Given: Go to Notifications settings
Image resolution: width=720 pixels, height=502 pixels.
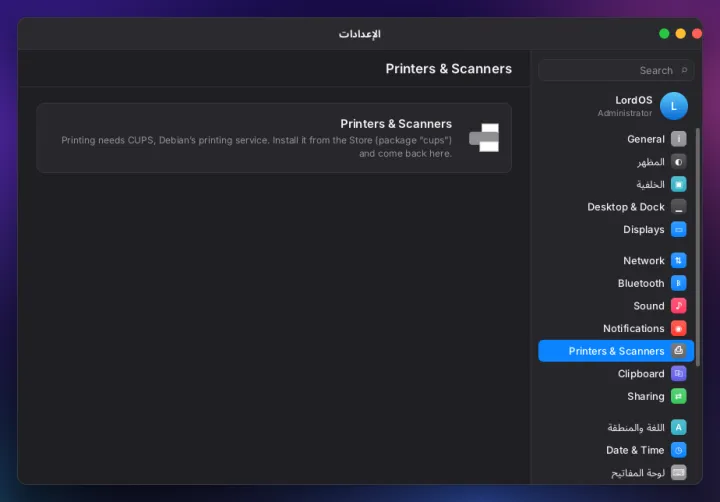Looking at the screenshot, I should tap(616, 328).
